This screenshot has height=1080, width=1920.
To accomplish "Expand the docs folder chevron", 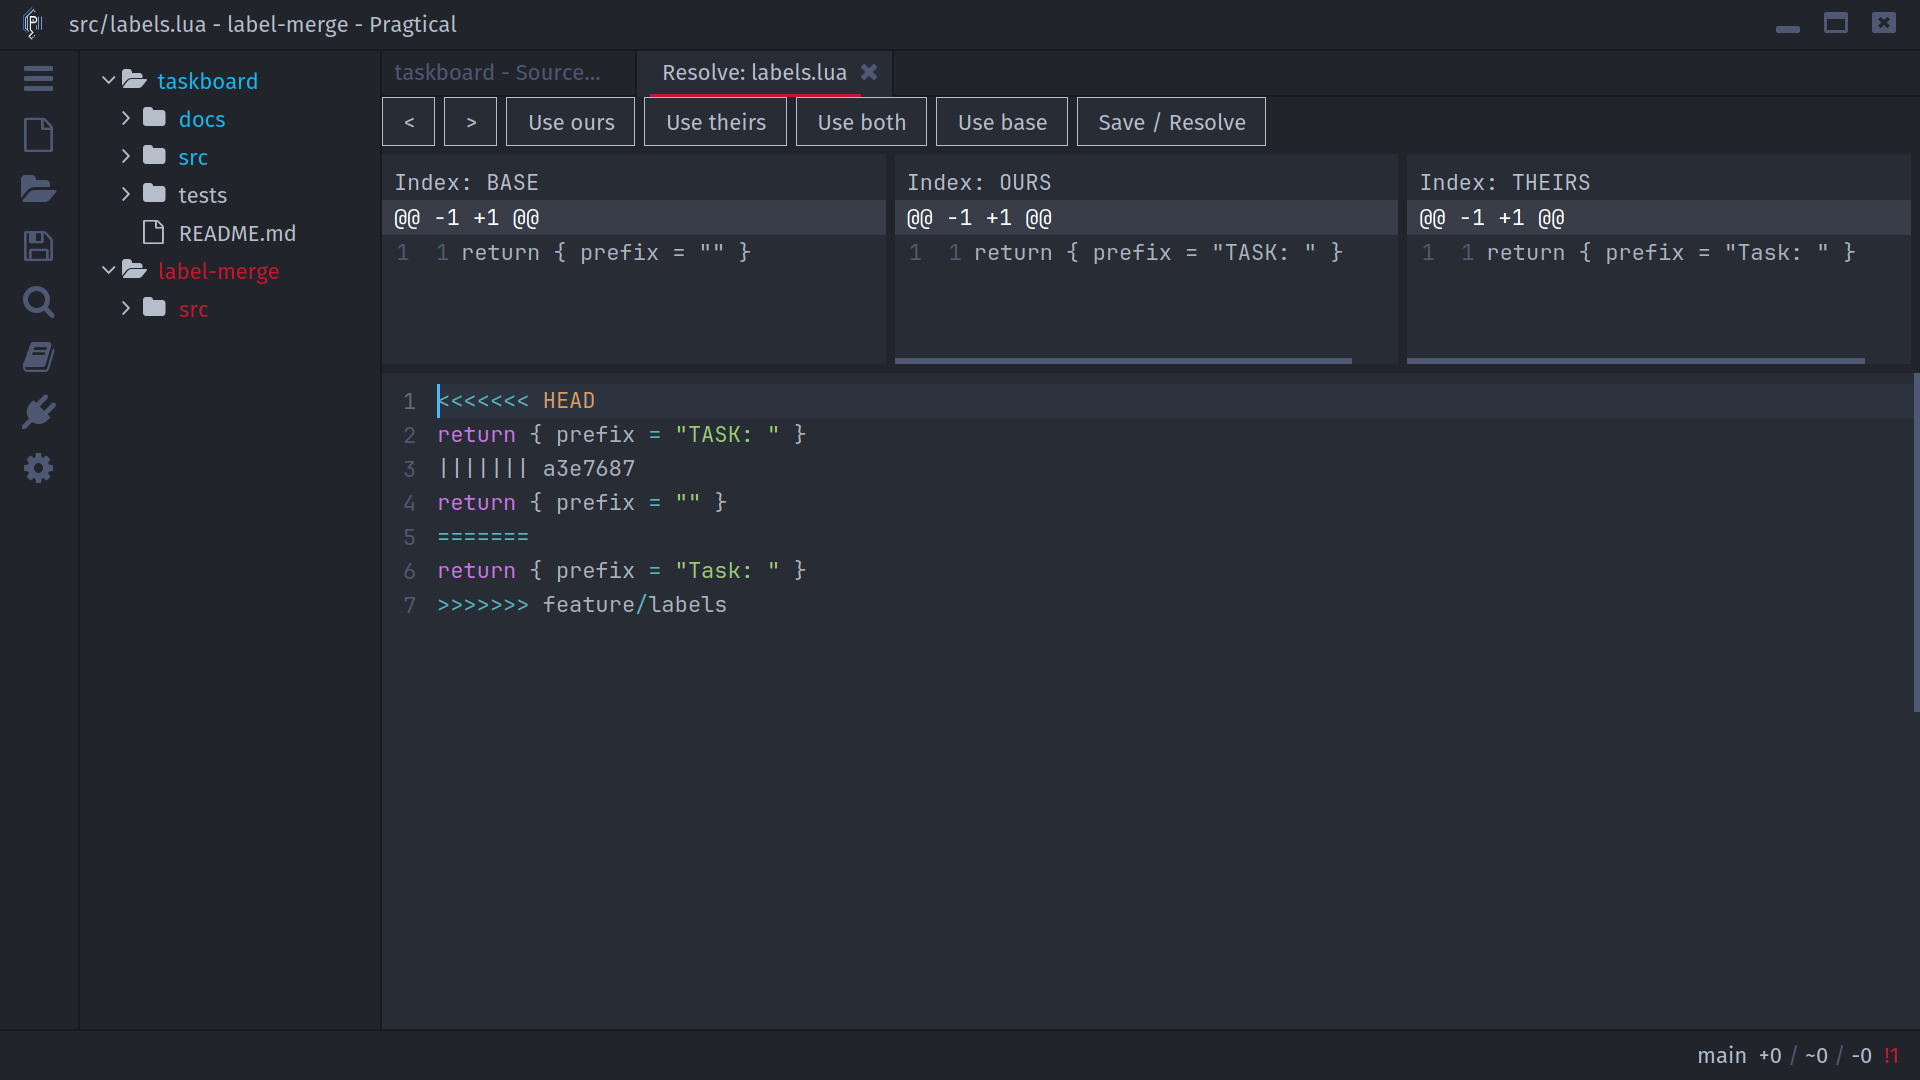I will tap(126, 118).
